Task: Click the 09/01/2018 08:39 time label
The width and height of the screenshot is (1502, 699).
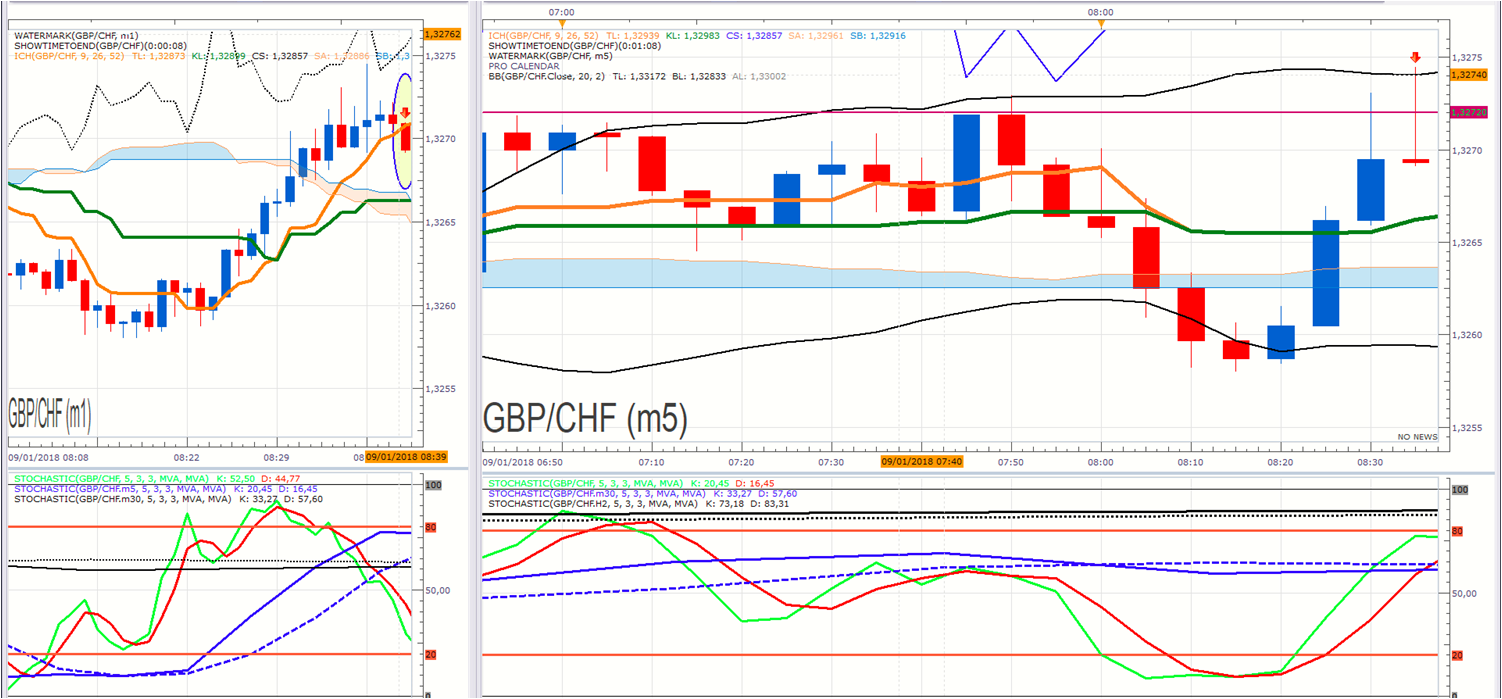Action: click(x=406, y=456)
